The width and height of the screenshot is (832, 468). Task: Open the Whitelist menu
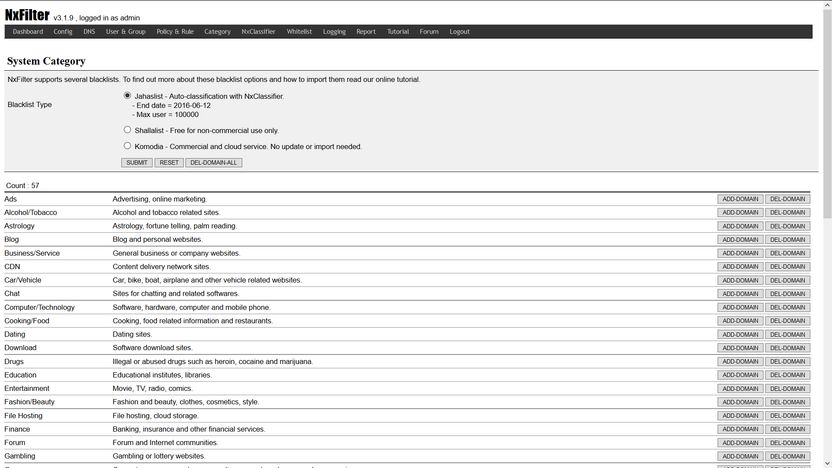pos(299,32)
